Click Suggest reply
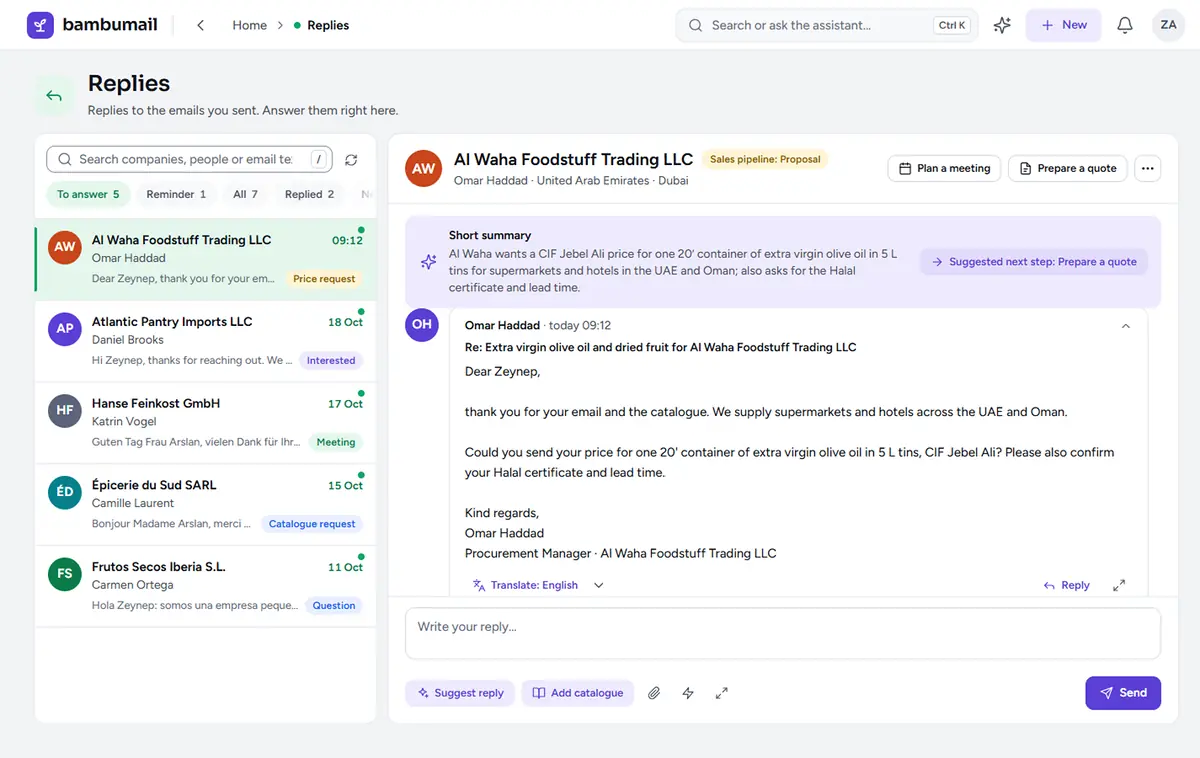 [460, 693]
